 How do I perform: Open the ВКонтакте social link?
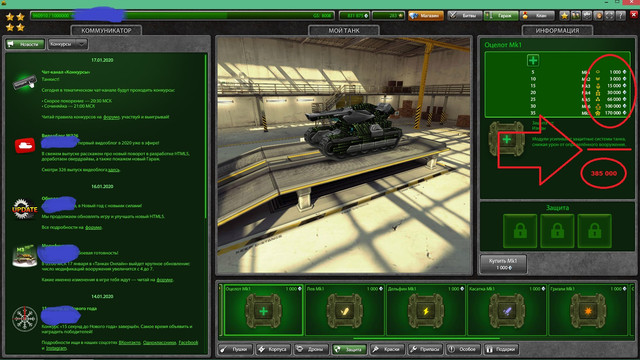tap(129, 343)
